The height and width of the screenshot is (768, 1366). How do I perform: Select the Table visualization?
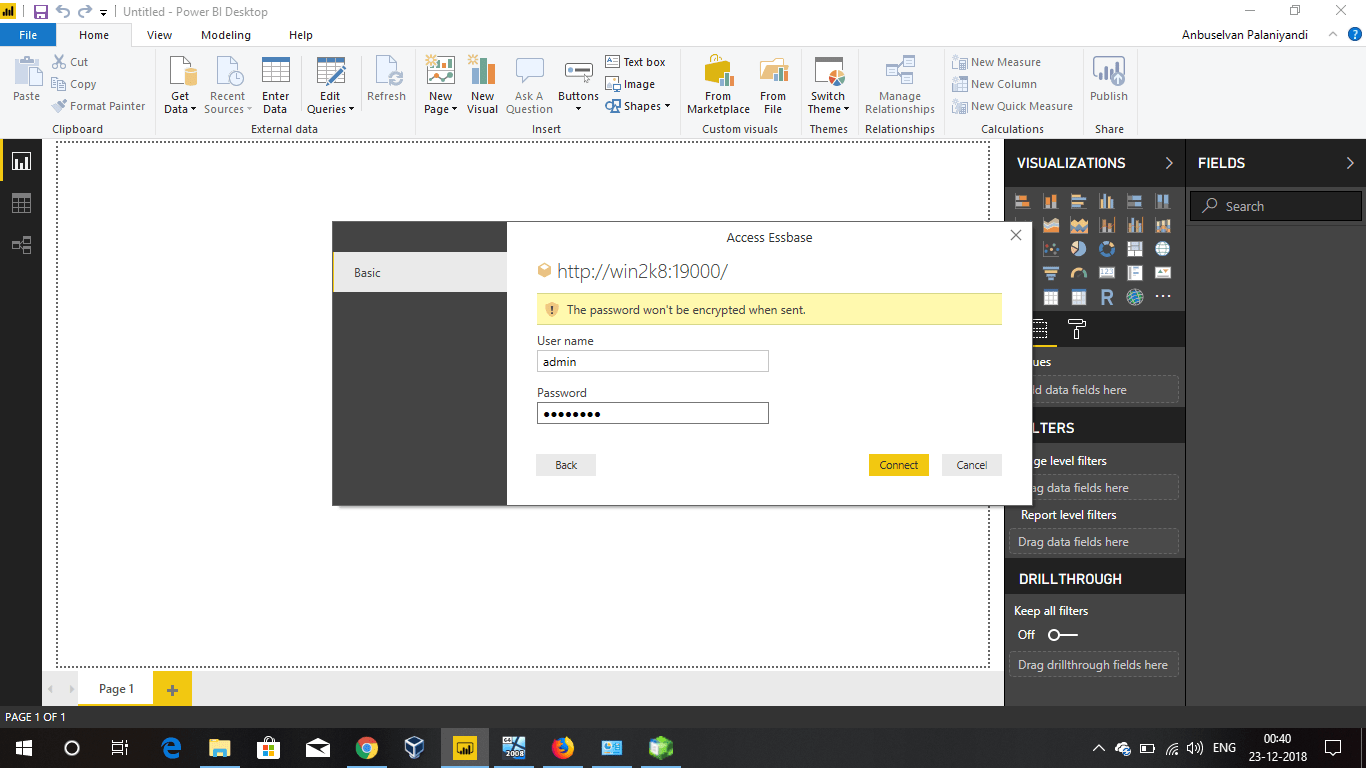pos(1051,297)
